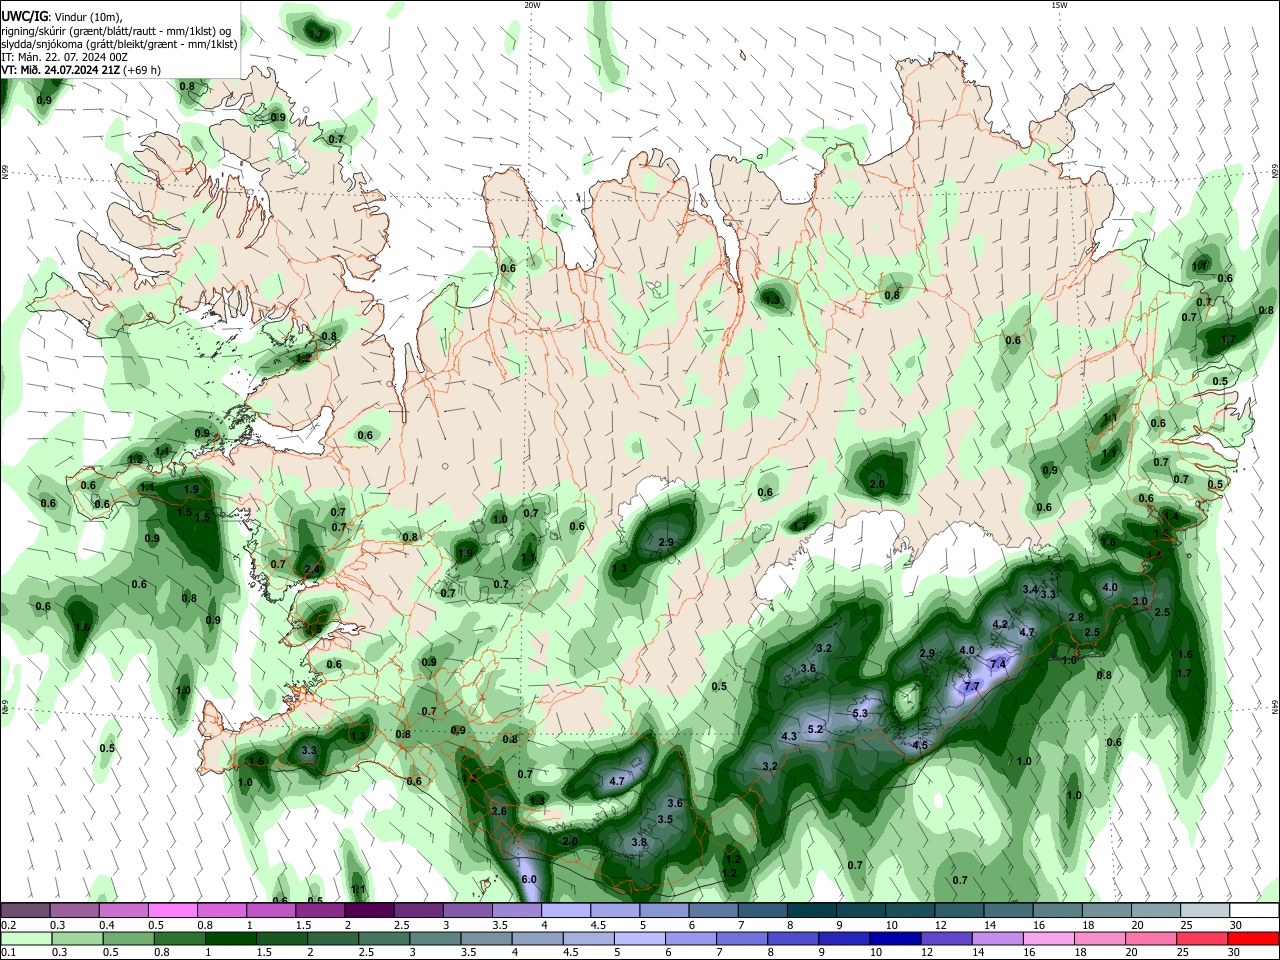
Task: Click the 20W longitude label
Action: point(533,5)
